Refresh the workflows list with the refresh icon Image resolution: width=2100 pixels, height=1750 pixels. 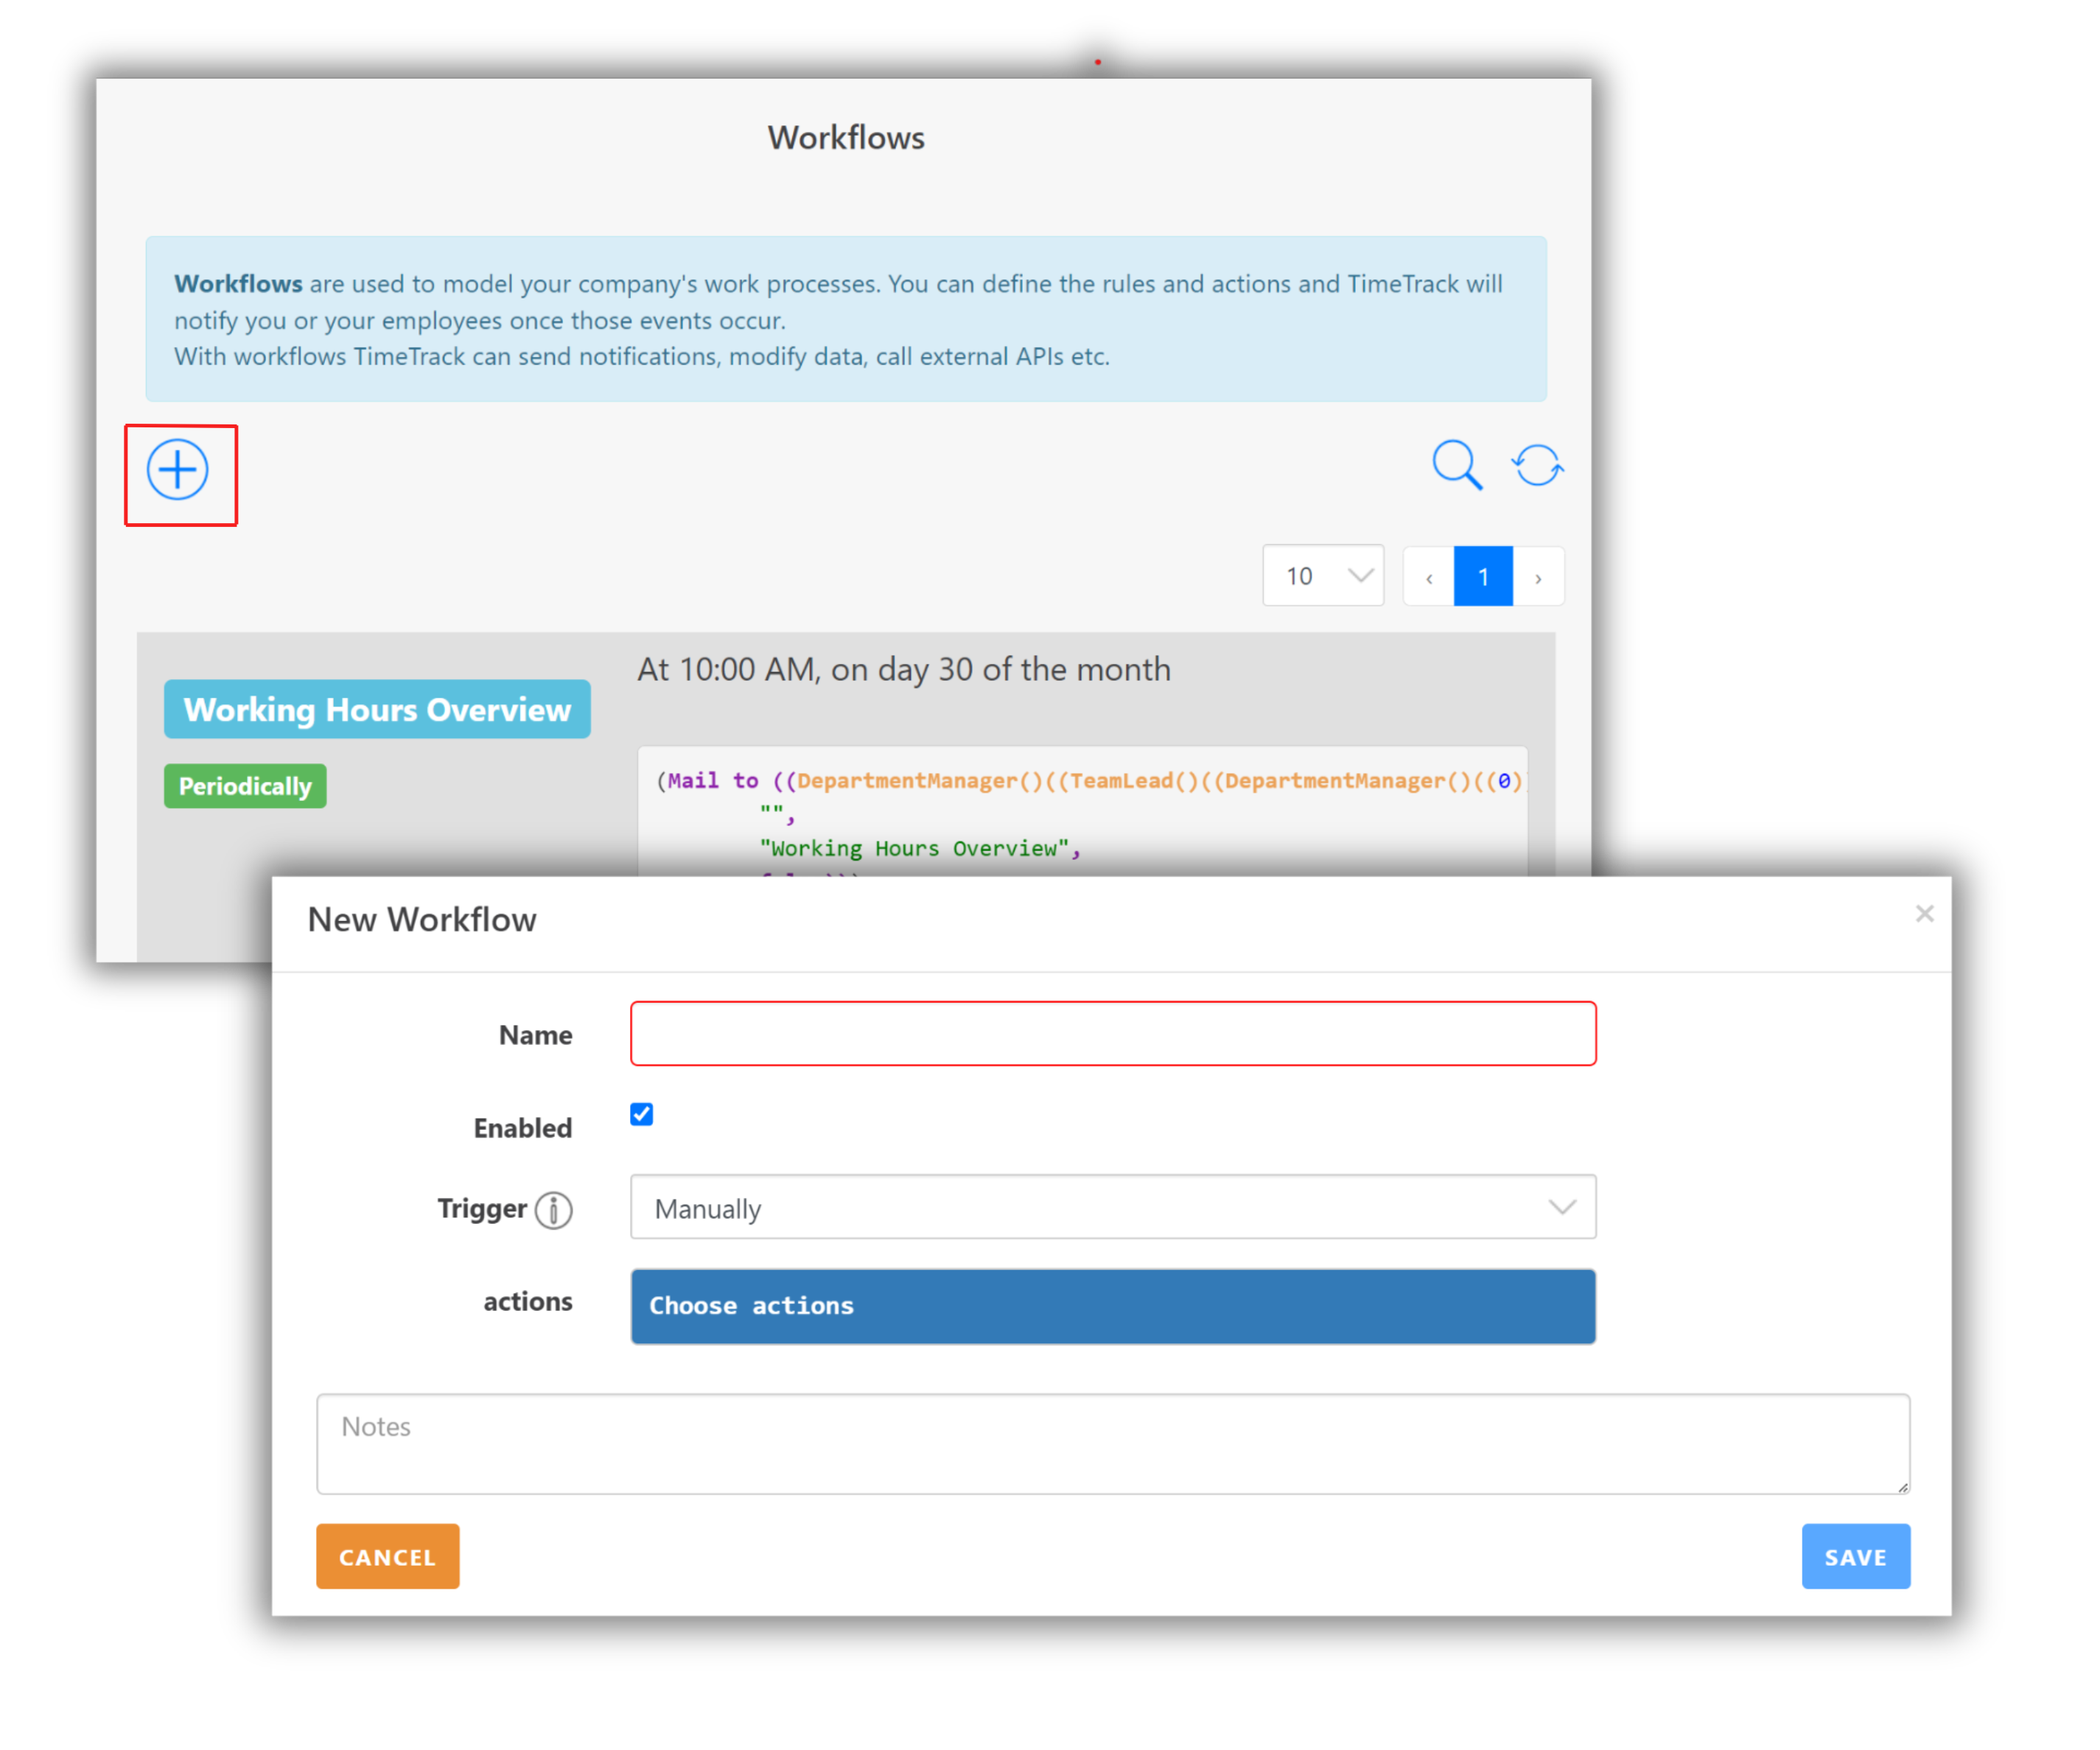click(x=1537, y=465)
